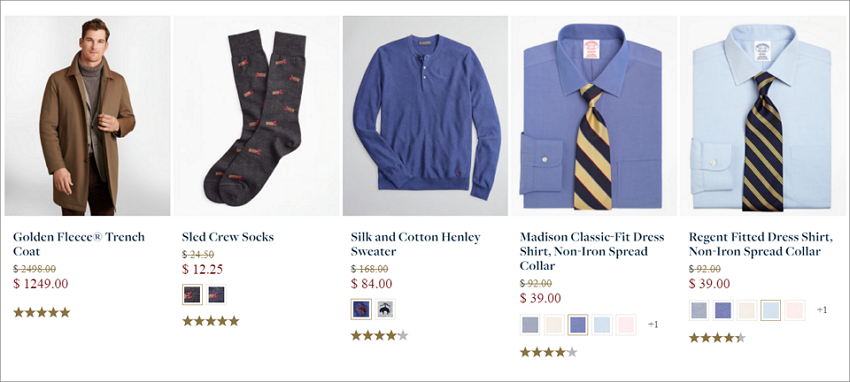850x382 pixels.
Task: Open the Golden Fleece Trench Coat product image
Action: 87,116
